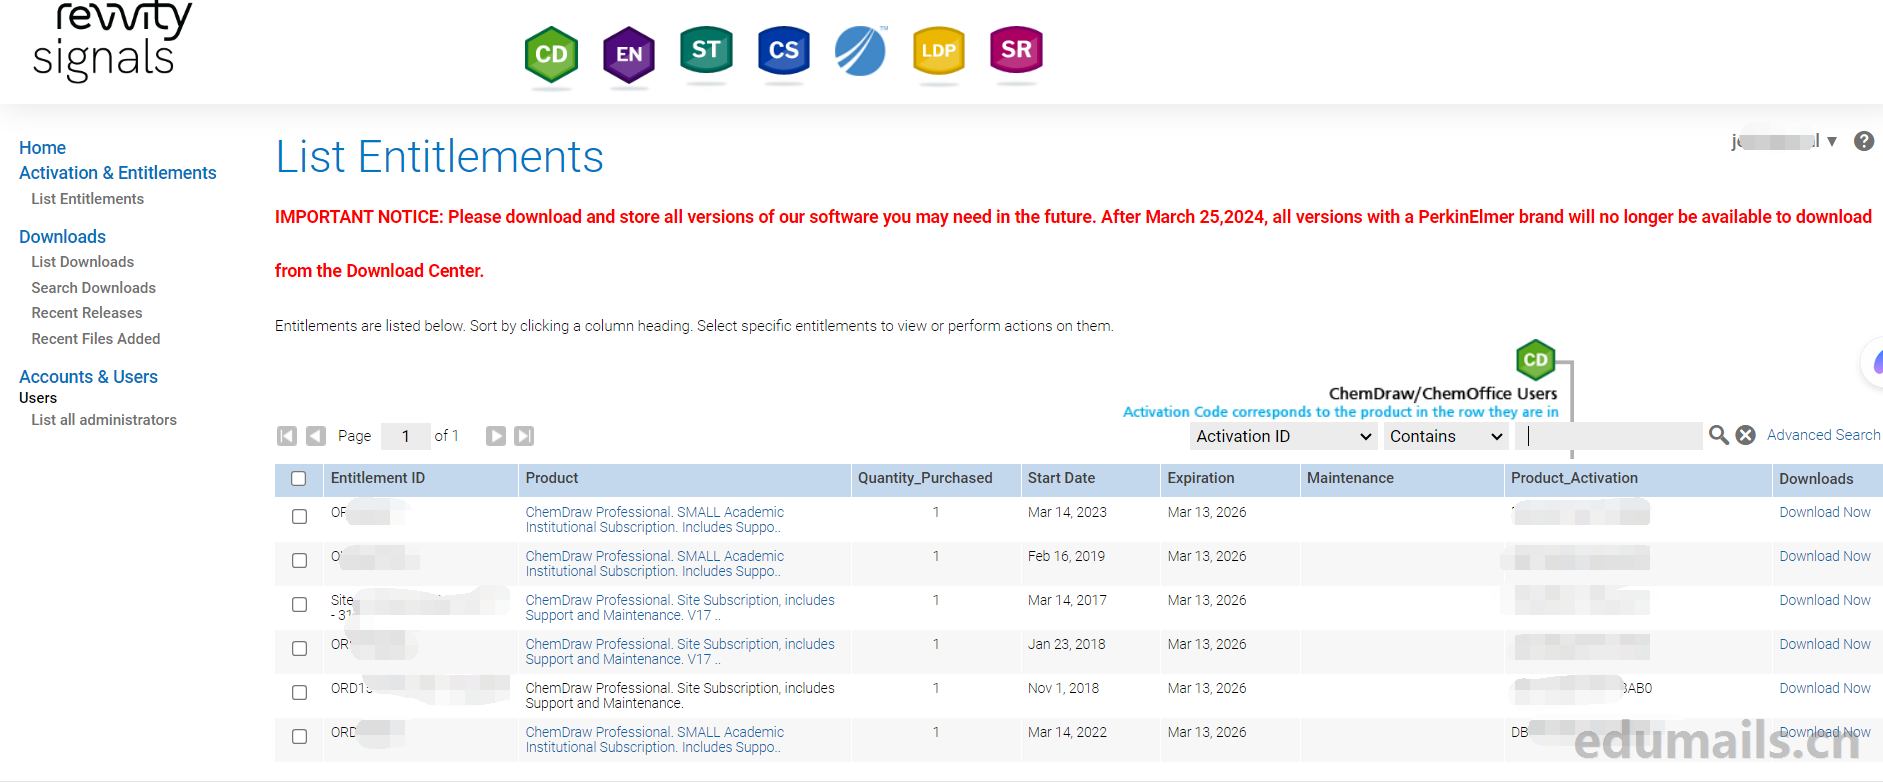
Task: Open Site Subscription product link, Jan 23, 2018 row
Action: pyautogui.click(x=680, y=652)
